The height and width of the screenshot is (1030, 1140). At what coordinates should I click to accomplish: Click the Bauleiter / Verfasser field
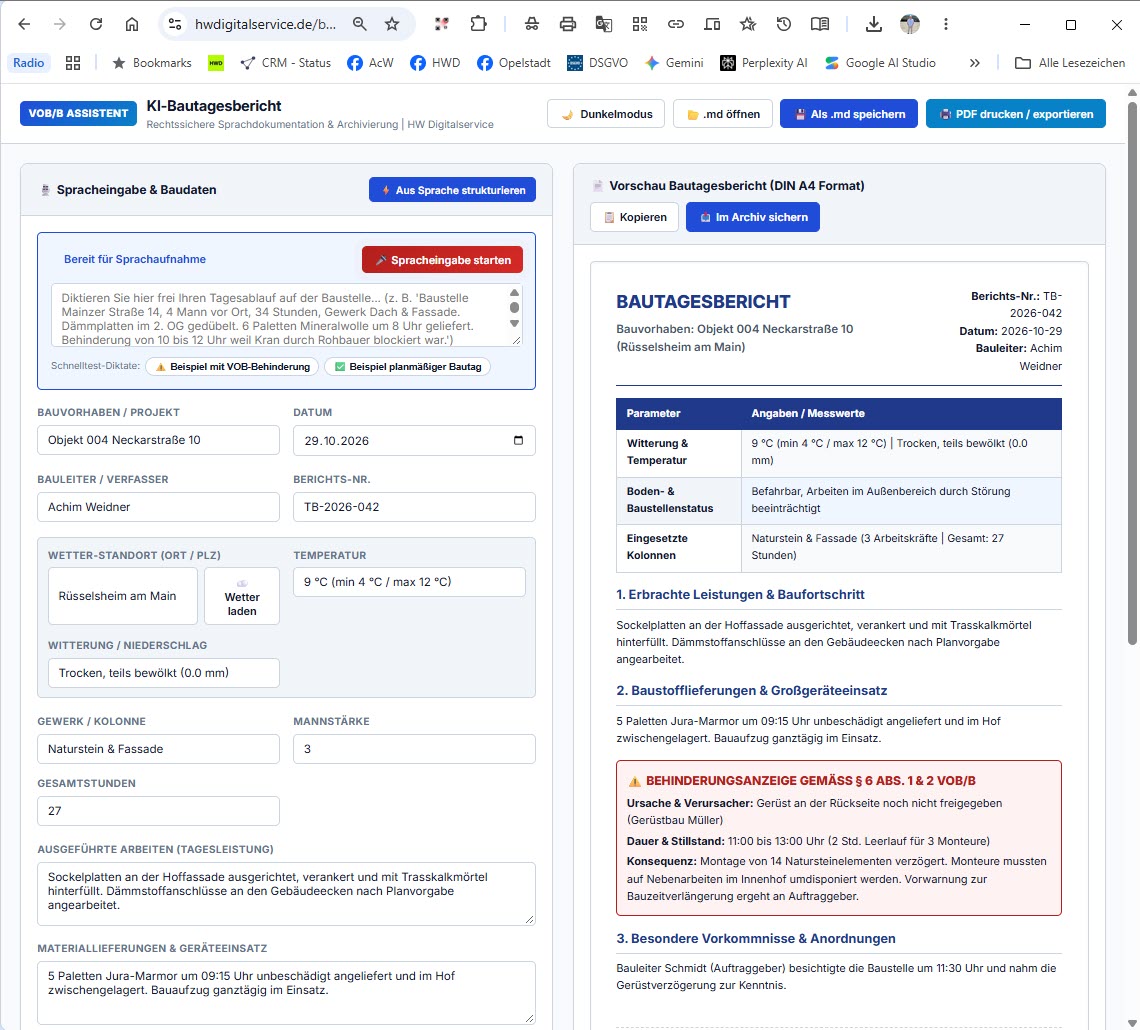pos(158,507)
